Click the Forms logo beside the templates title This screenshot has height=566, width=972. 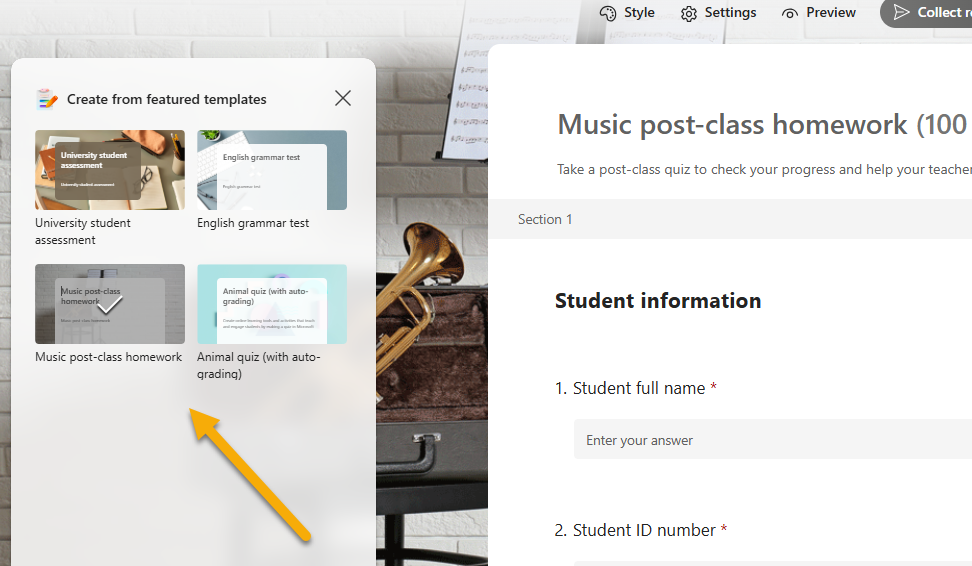47,99
